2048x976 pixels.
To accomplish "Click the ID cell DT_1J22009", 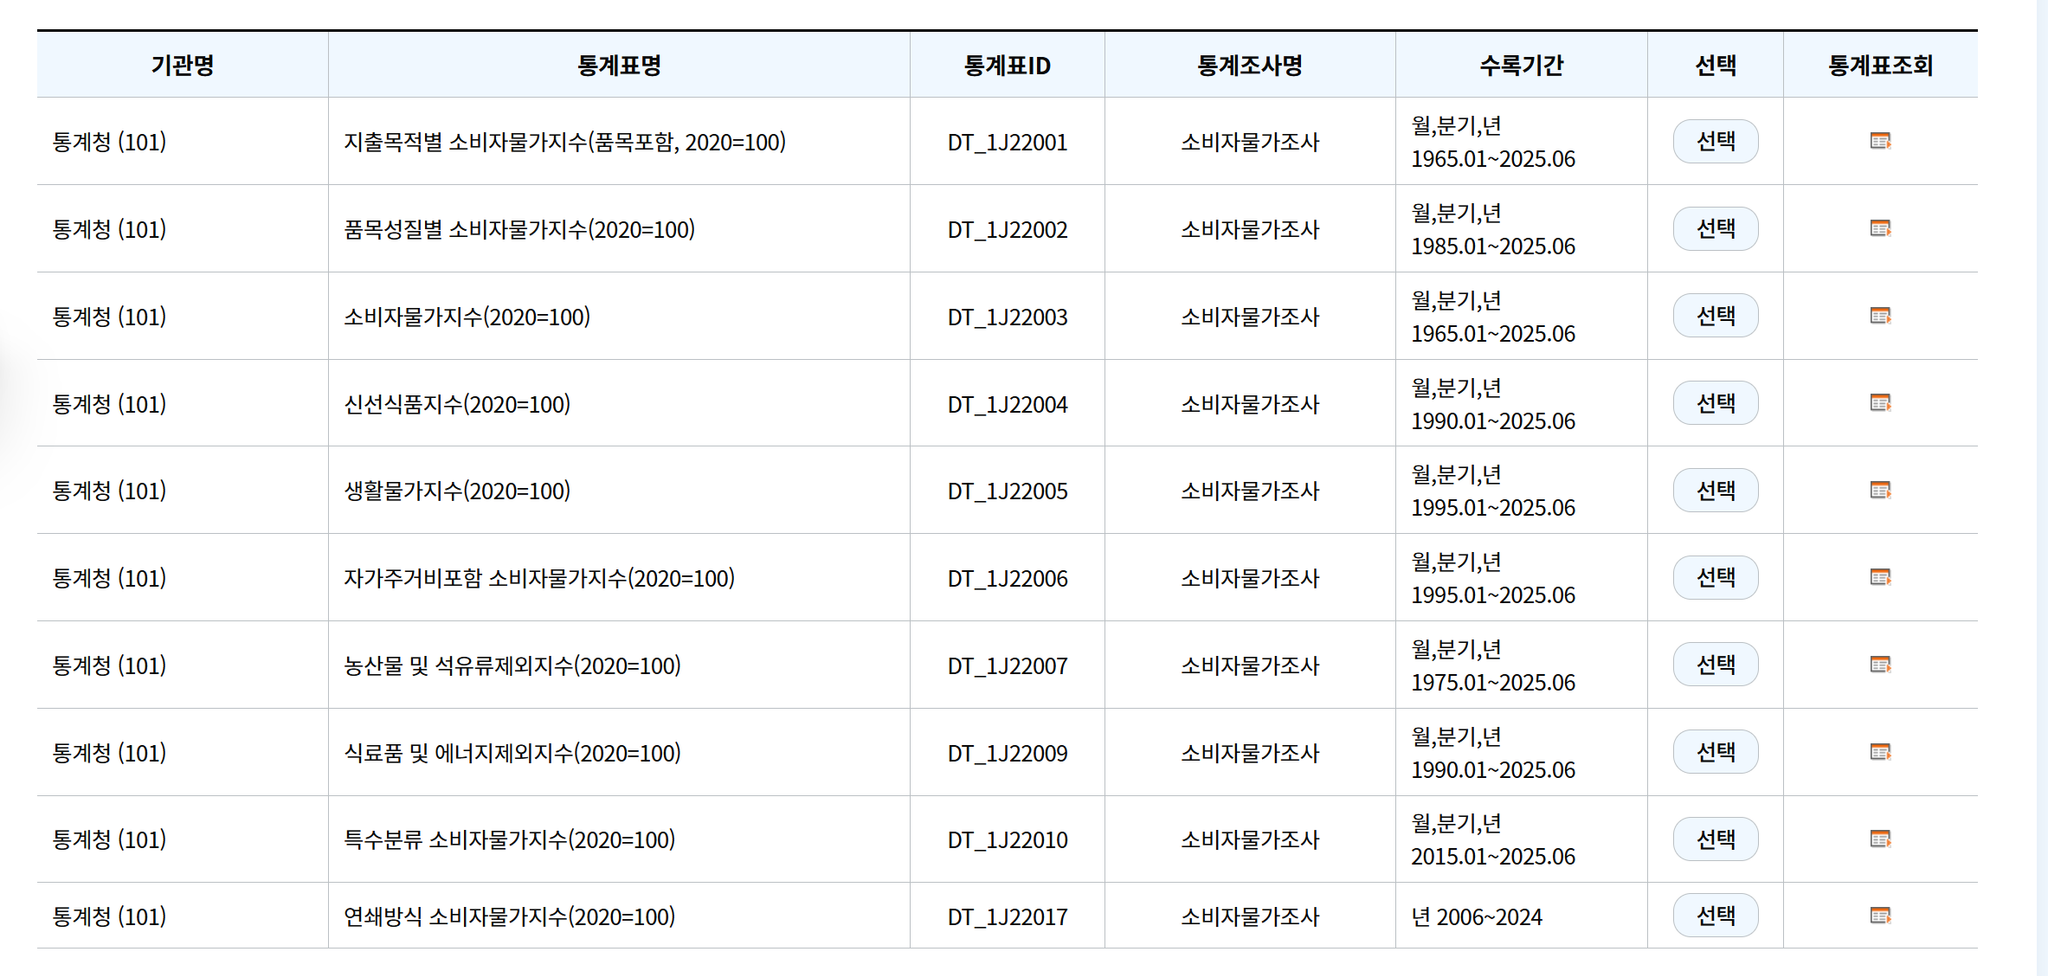I will pyautogui.click(x=1007, y=753).
